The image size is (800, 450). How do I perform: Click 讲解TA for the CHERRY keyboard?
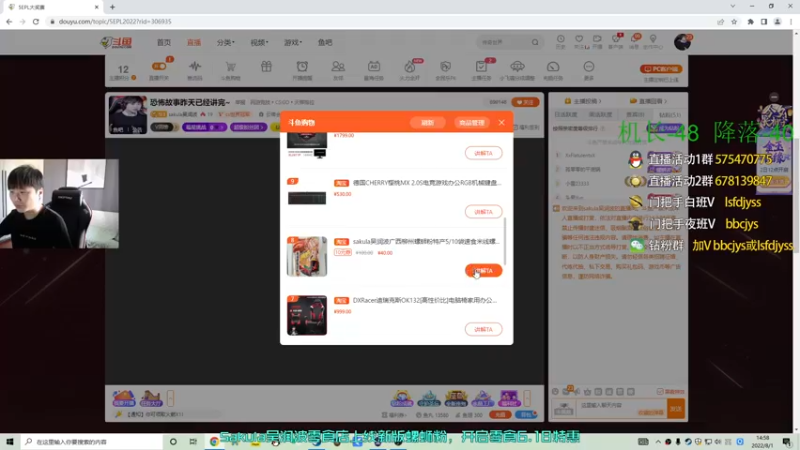click(483, 212)
